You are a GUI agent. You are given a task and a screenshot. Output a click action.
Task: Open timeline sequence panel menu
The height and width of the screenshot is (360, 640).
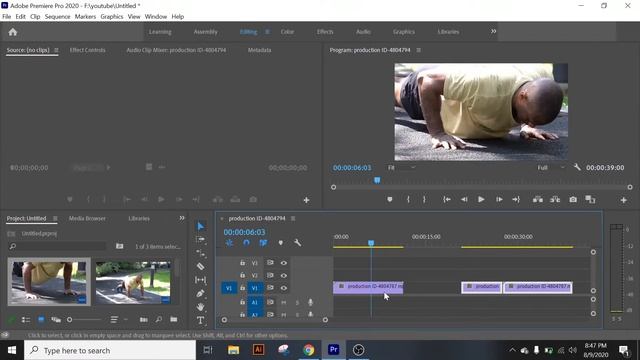(x=293, y=218)
